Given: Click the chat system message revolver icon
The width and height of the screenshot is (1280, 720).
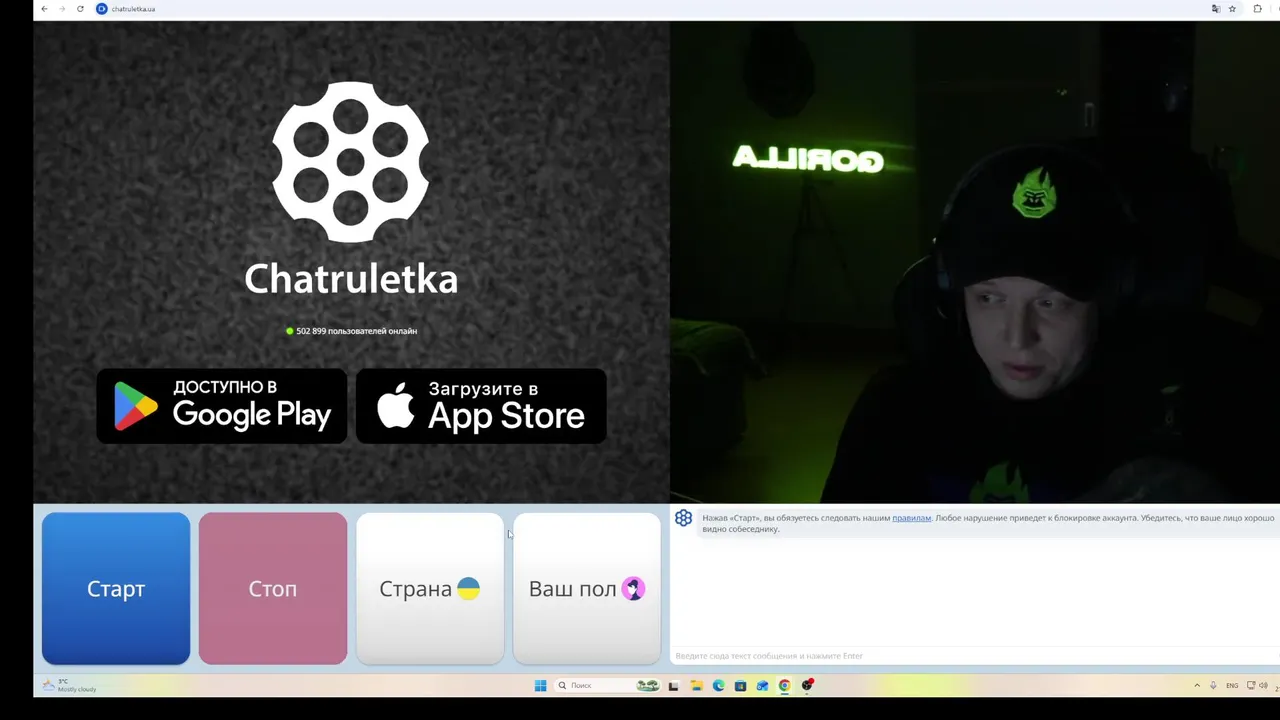Looking at the screenshot, I should click(684, 518).
